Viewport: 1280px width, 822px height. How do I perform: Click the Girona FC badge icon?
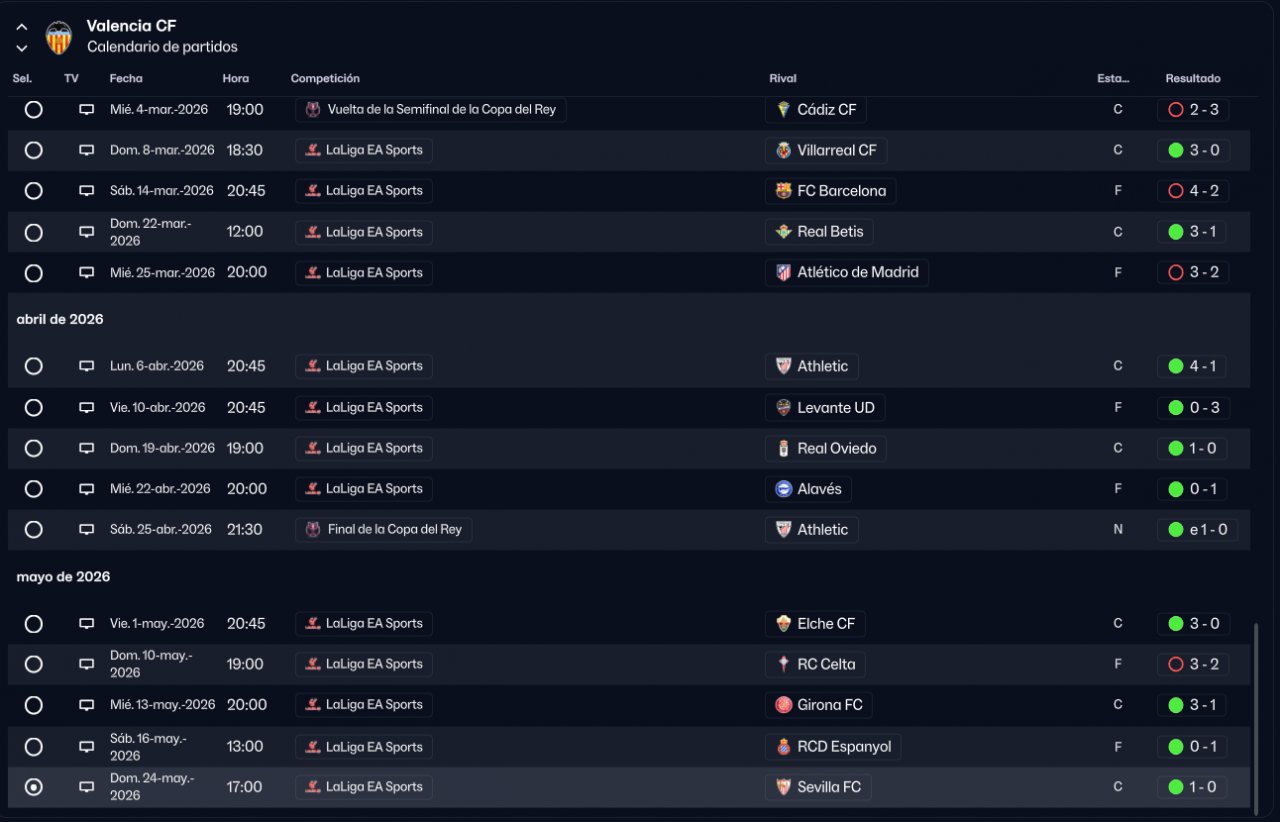(x=784, y=705)
